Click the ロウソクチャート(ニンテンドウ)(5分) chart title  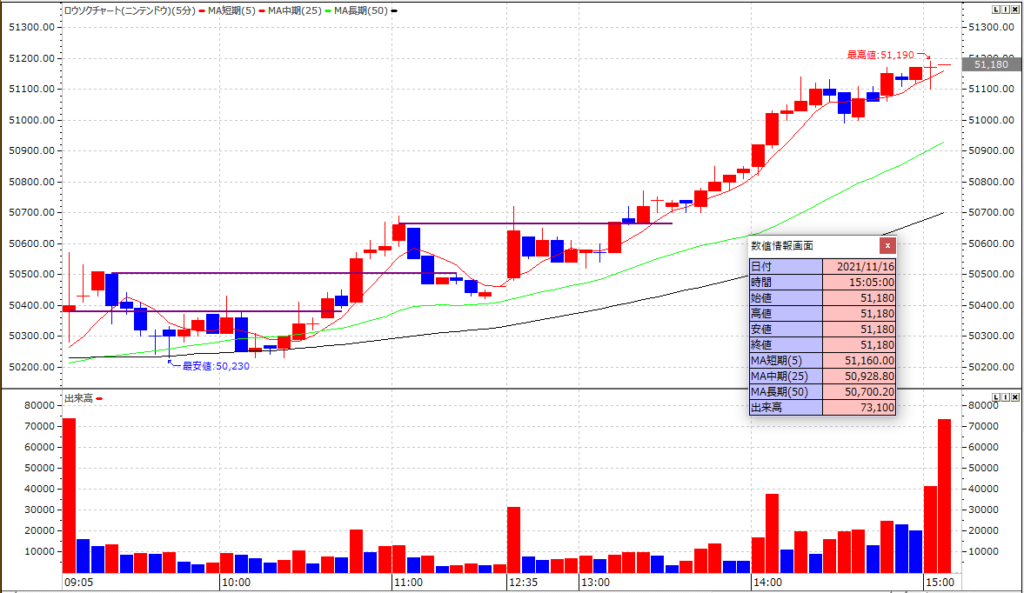pos(127,9)
